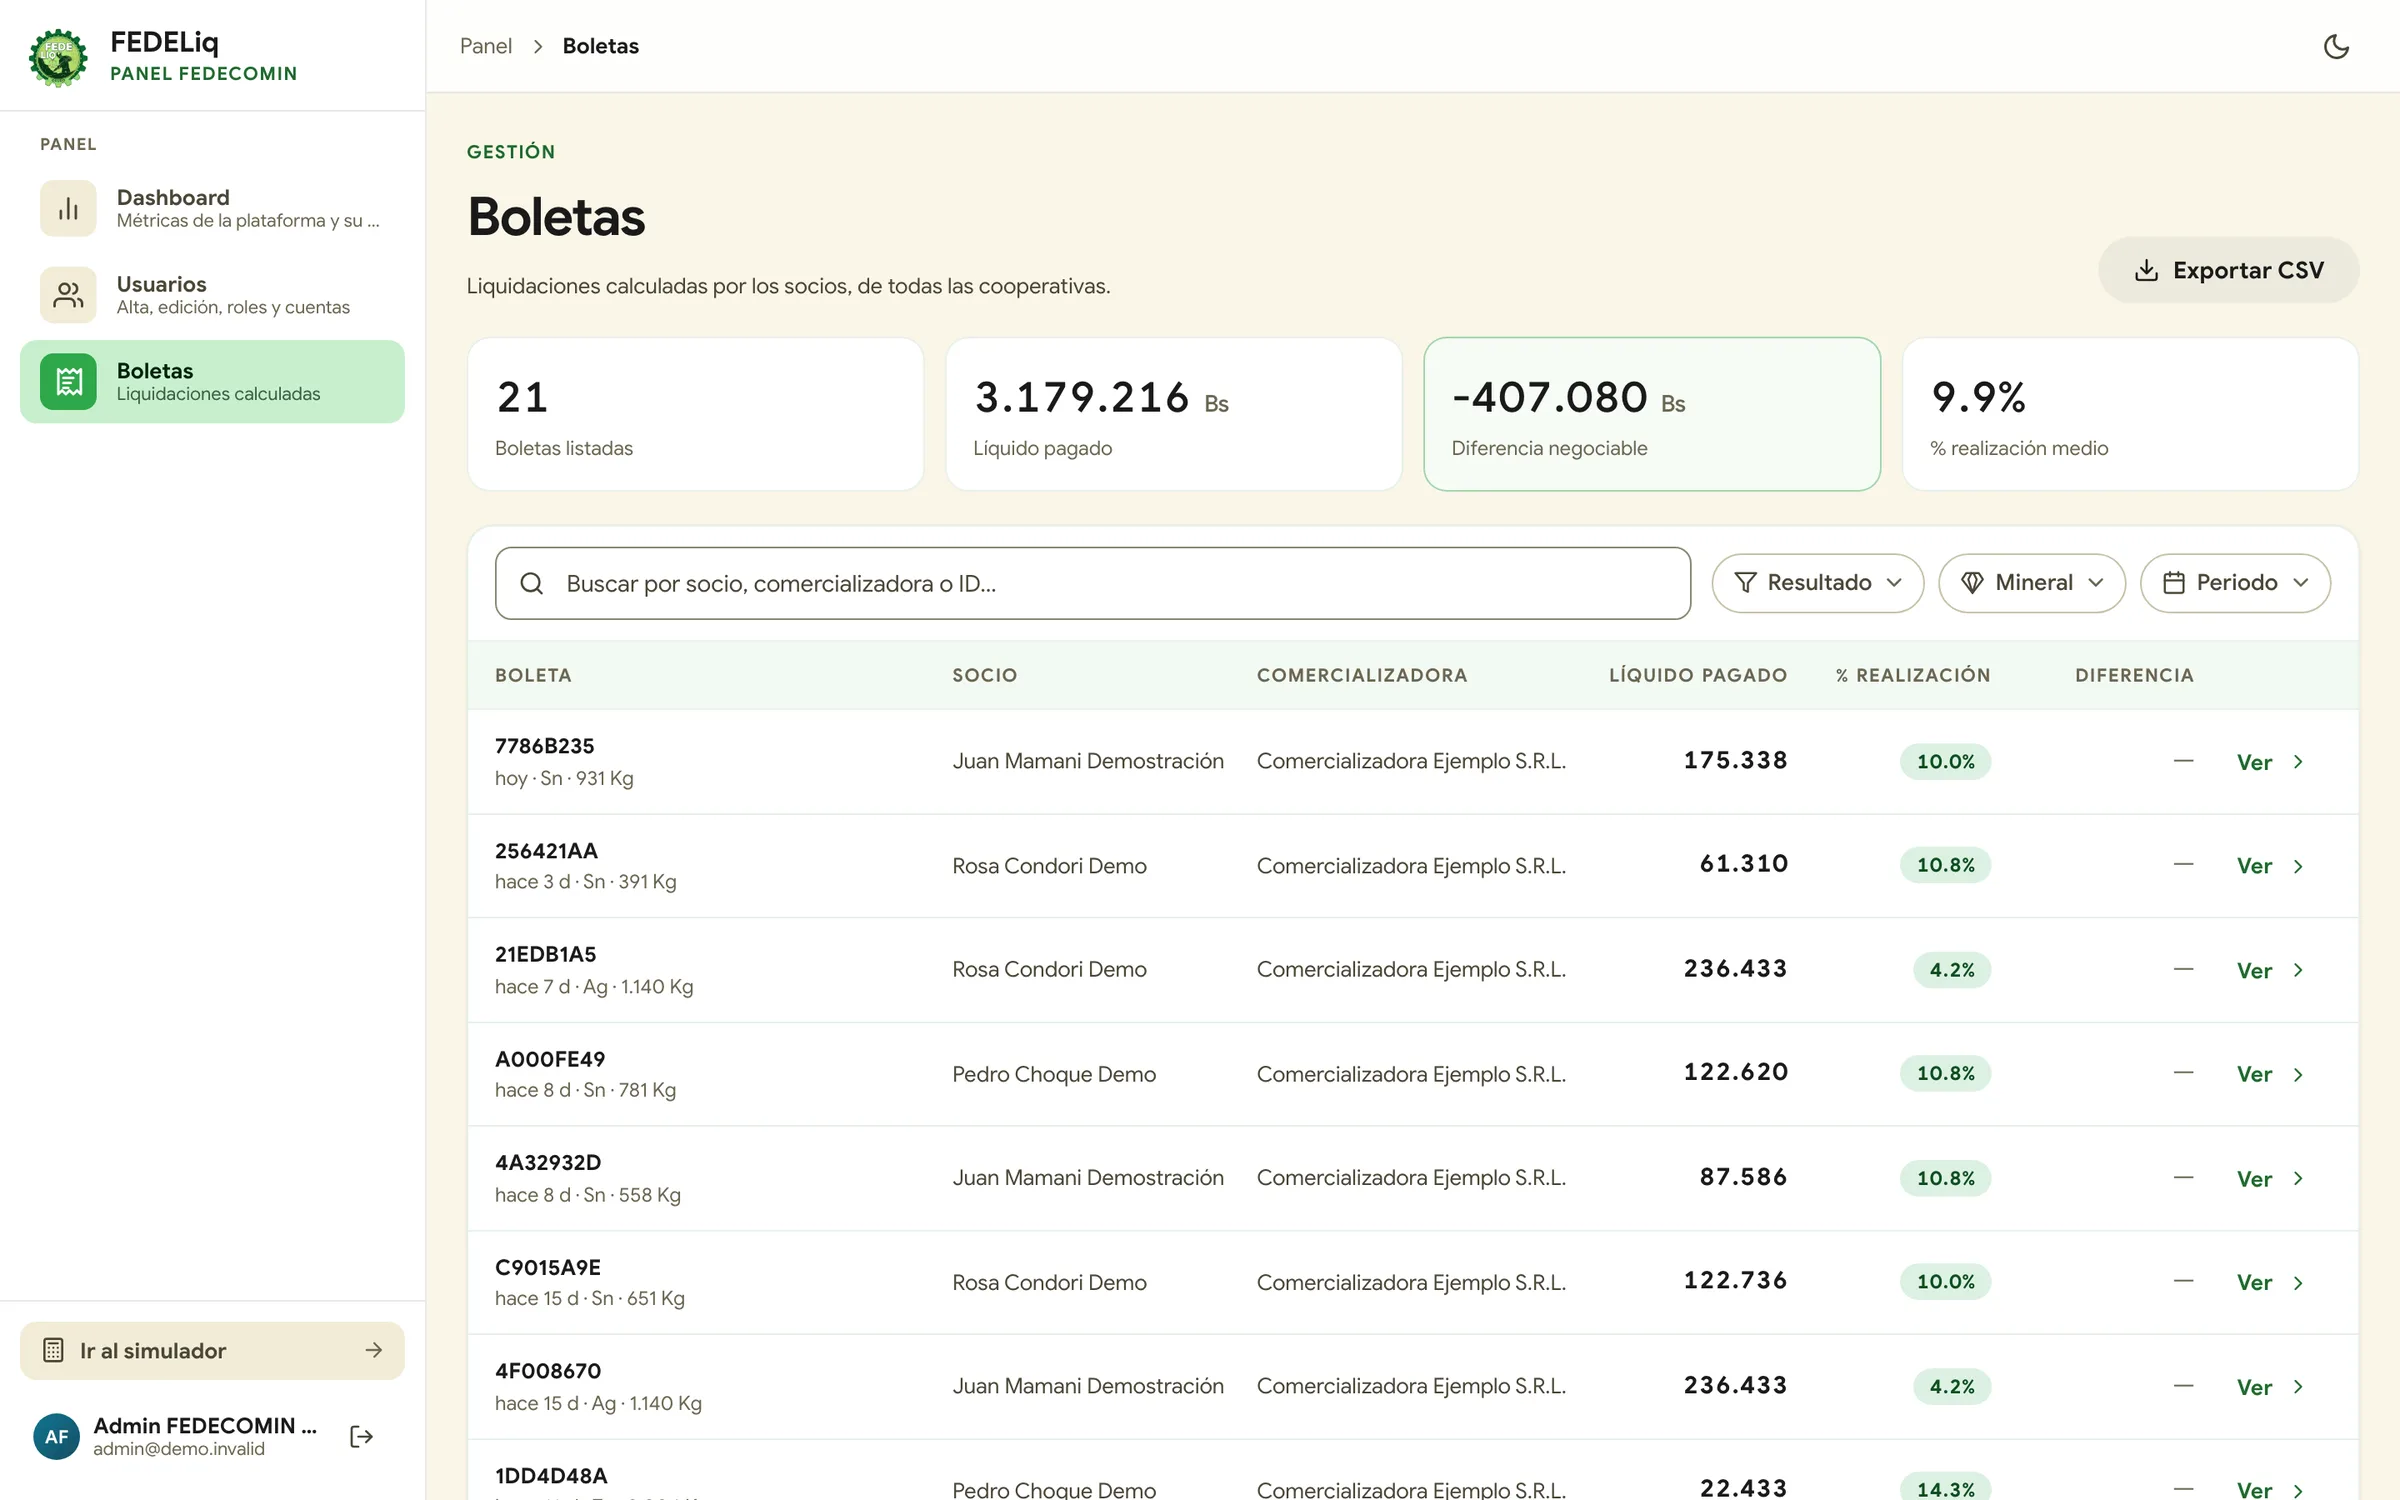Screen dimensions: 2400x1500
Task: Click the Exportar CSV button label
Action: [x=2248, y=270]
